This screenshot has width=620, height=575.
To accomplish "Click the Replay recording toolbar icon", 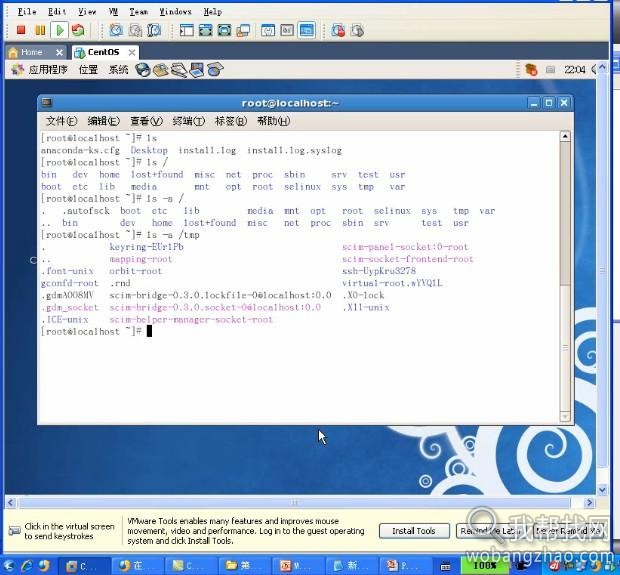I will tap(357, 30).
